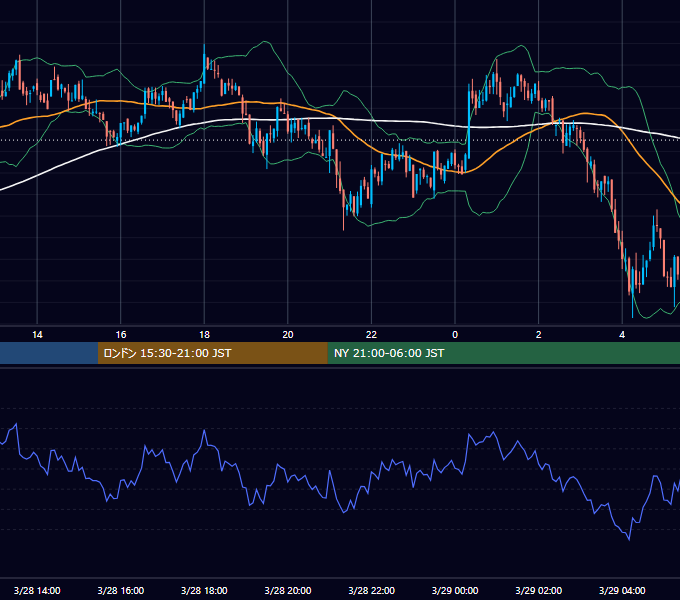The image size is (680, 600).
Task: Click the 3/28 22:00 date label
Action: point(372,590)
